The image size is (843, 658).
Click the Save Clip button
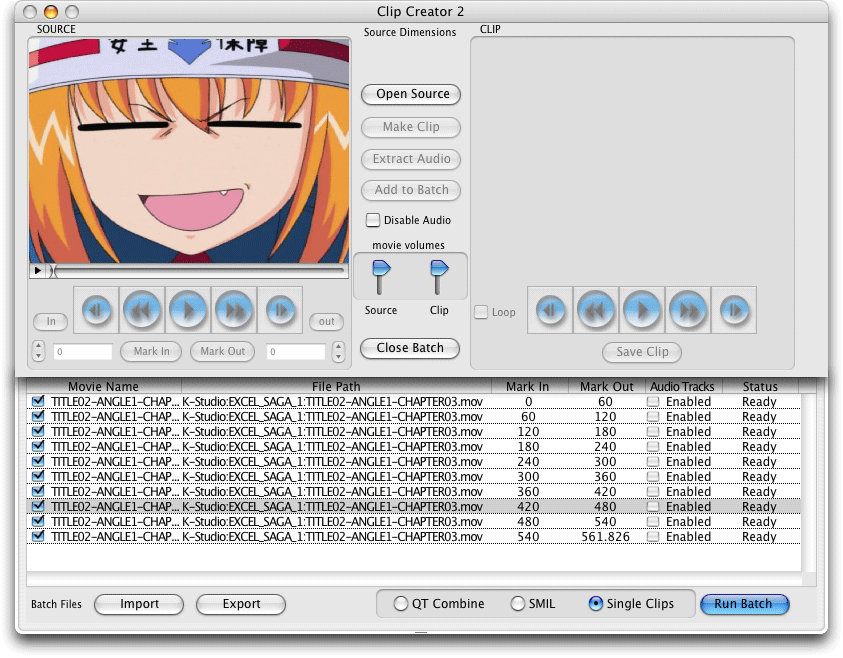tap(642, 352)
